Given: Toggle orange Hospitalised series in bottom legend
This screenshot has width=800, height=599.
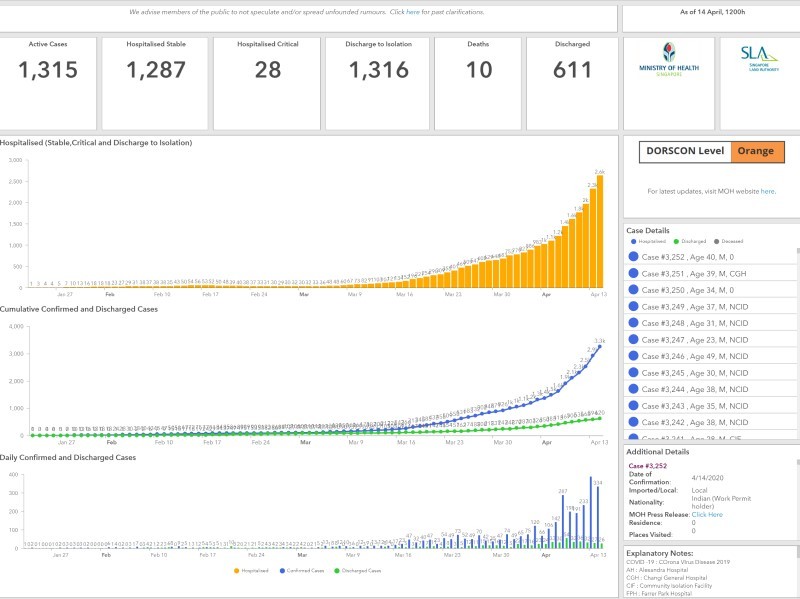Looking at the screenshot, I should point(251,570).
